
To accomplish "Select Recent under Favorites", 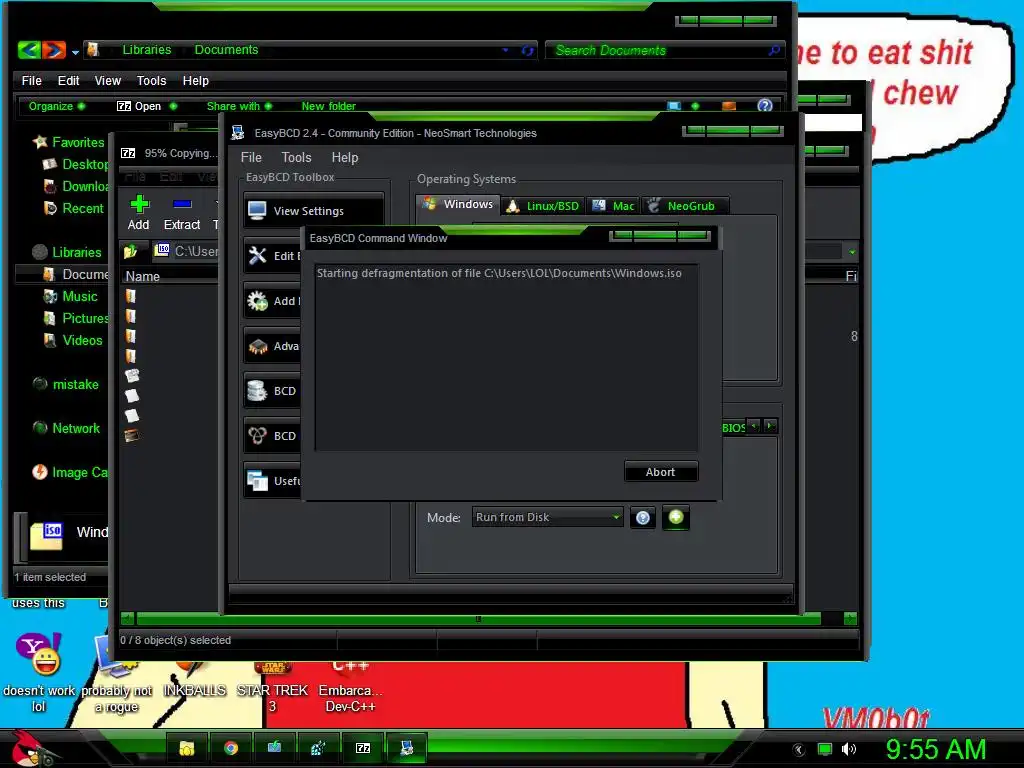I will [73, 208].
